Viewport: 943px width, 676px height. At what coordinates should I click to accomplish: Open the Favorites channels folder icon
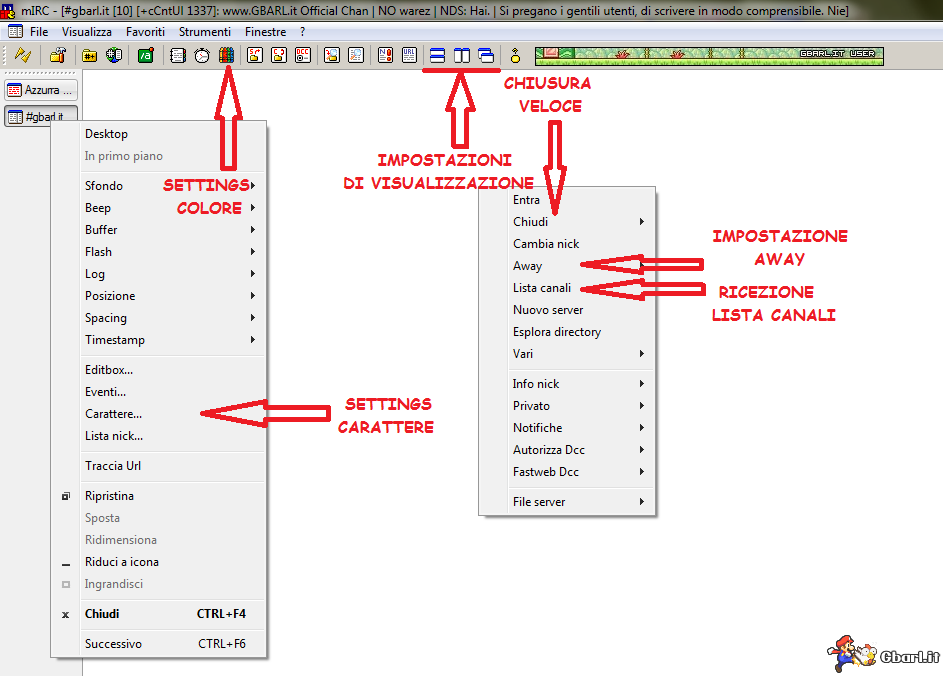[x=89, y=55]
